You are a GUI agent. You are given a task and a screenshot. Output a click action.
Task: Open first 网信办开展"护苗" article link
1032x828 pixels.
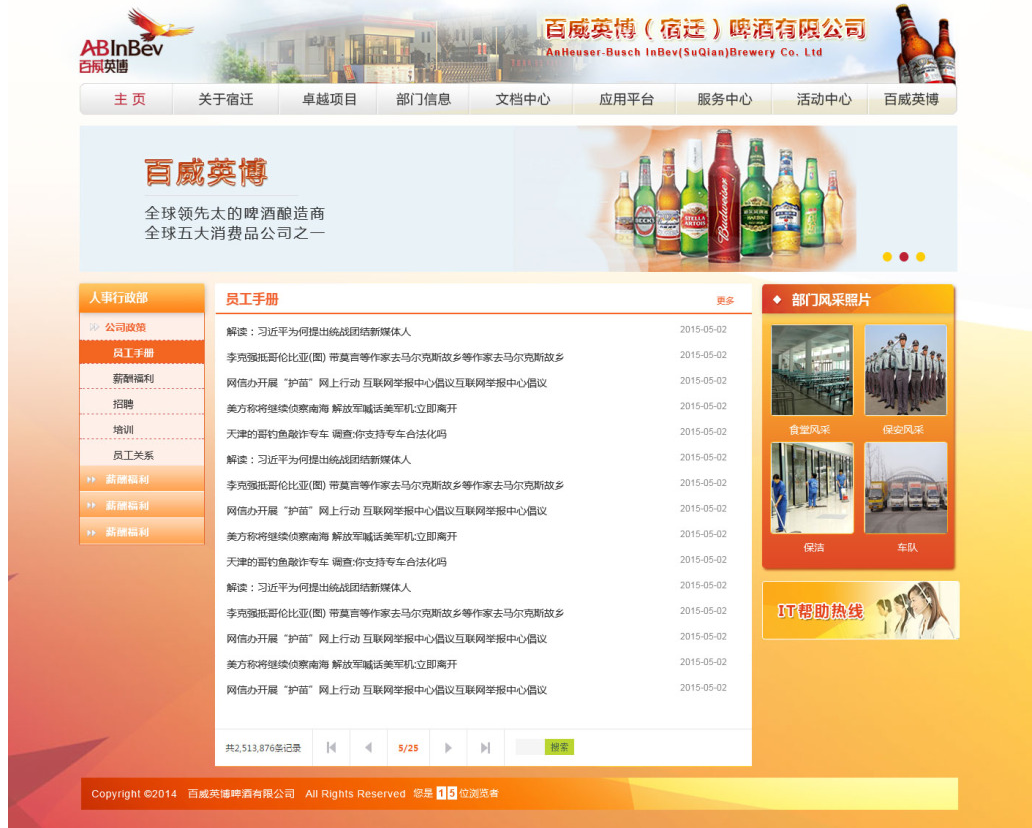point(386,383)
